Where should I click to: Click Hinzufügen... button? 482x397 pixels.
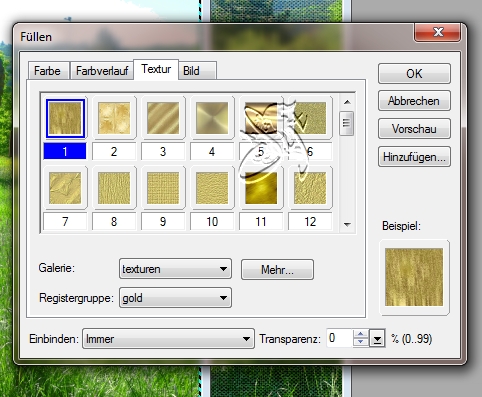pos(414,157)
